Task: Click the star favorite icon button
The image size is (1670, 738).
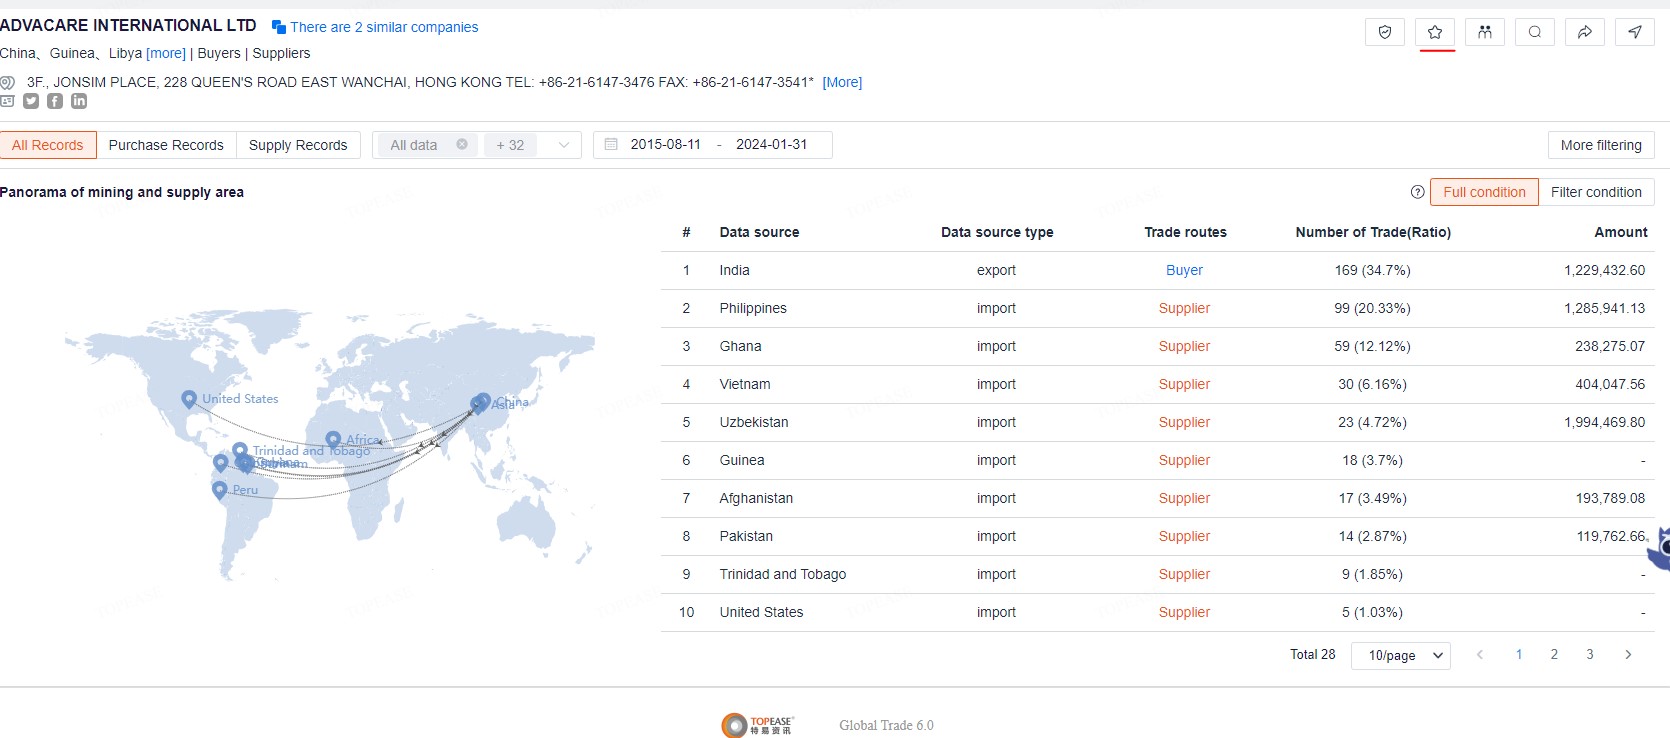Action: click(1435, 32)
